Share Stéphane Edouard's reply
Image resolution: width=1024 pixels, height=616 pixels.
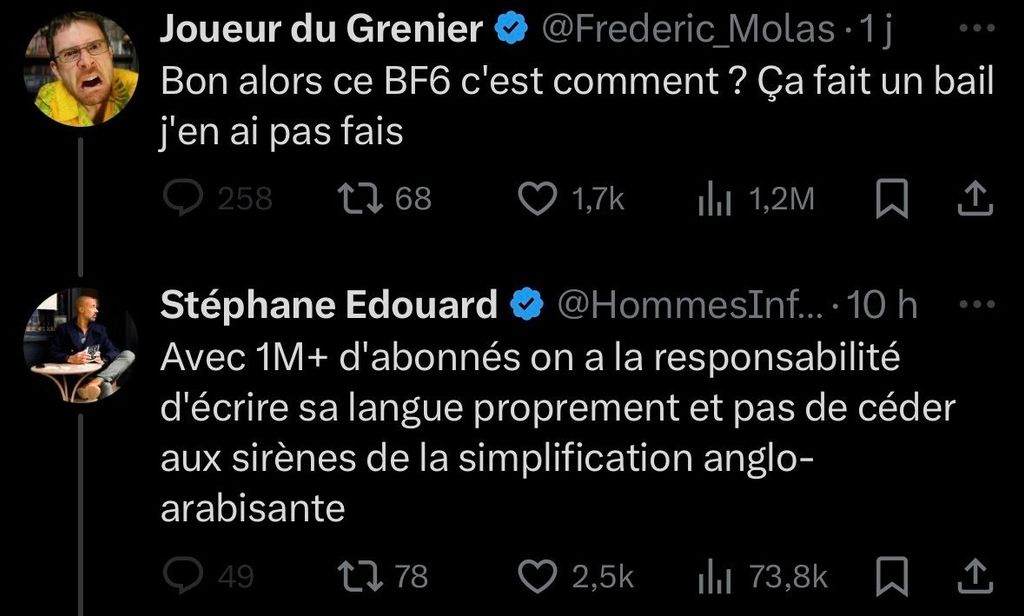coord(975,576)
